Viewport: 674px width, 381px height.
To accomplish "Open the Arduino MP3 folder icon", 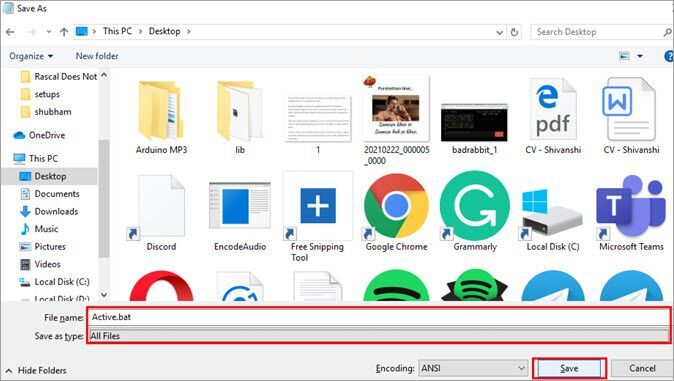I will (x=161, y=111).
